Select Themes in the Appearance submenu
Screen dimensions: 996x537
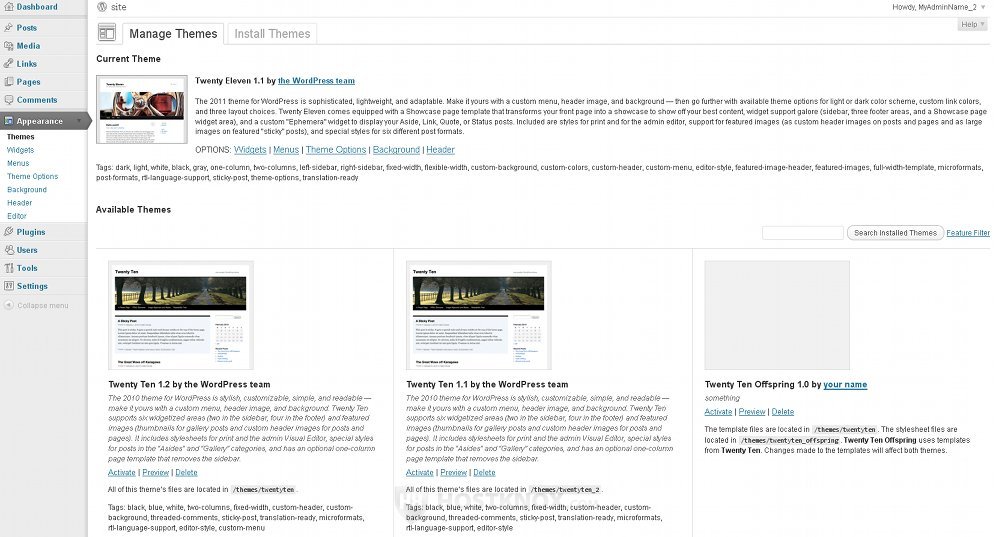click(x=21, y=137)
